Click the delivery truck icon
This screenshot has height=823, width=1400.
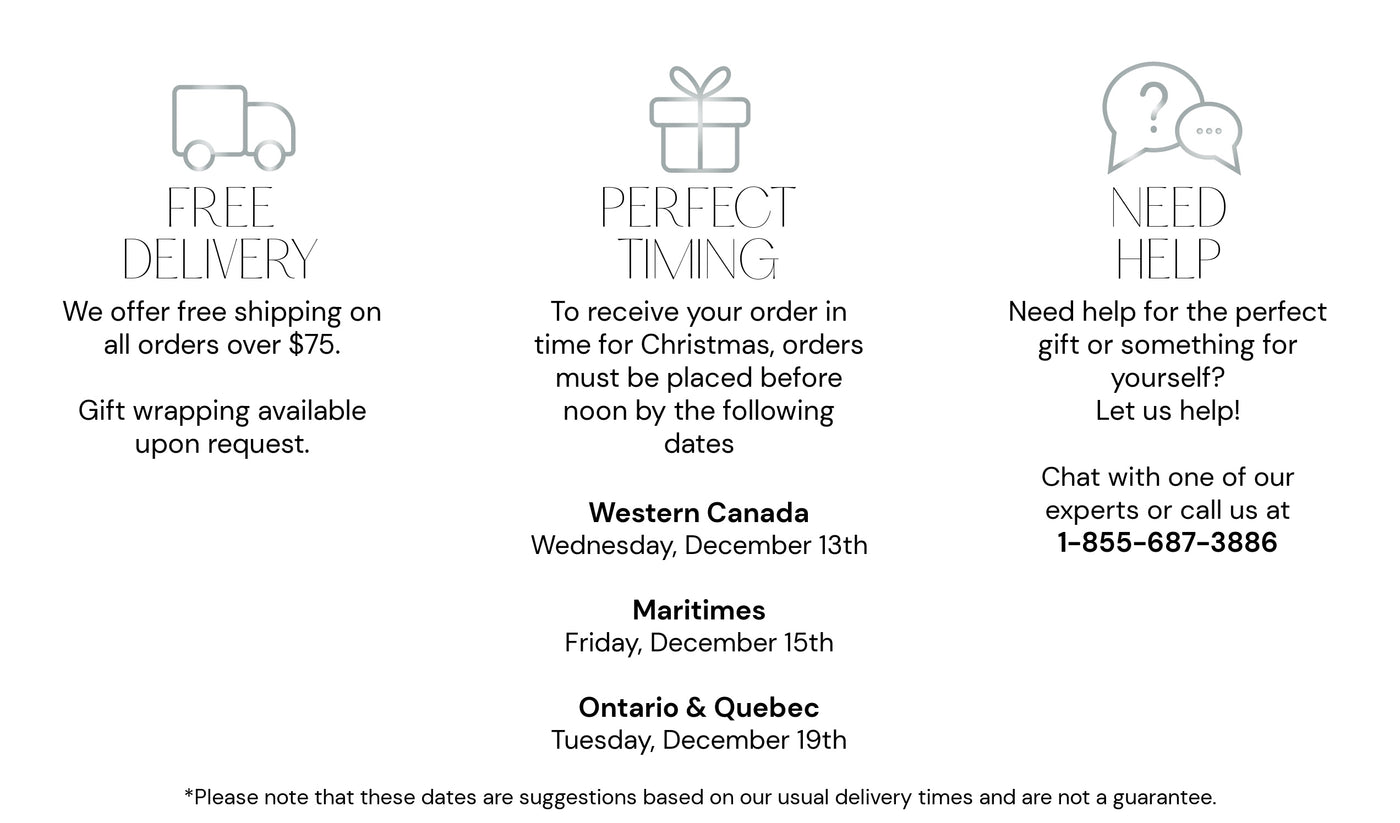tap(234, 128)
